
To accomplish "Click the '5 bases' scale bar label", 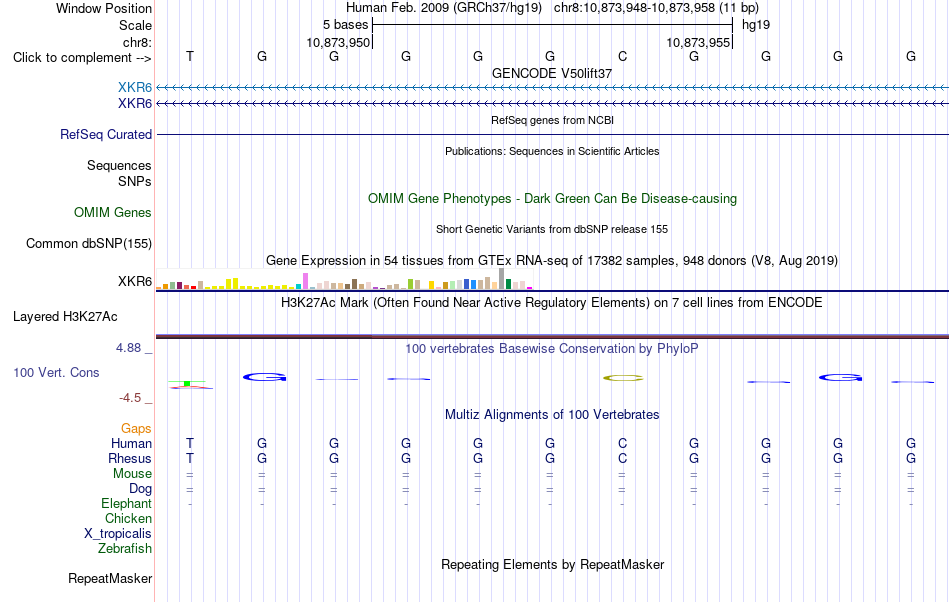I will tap(345, 25).
